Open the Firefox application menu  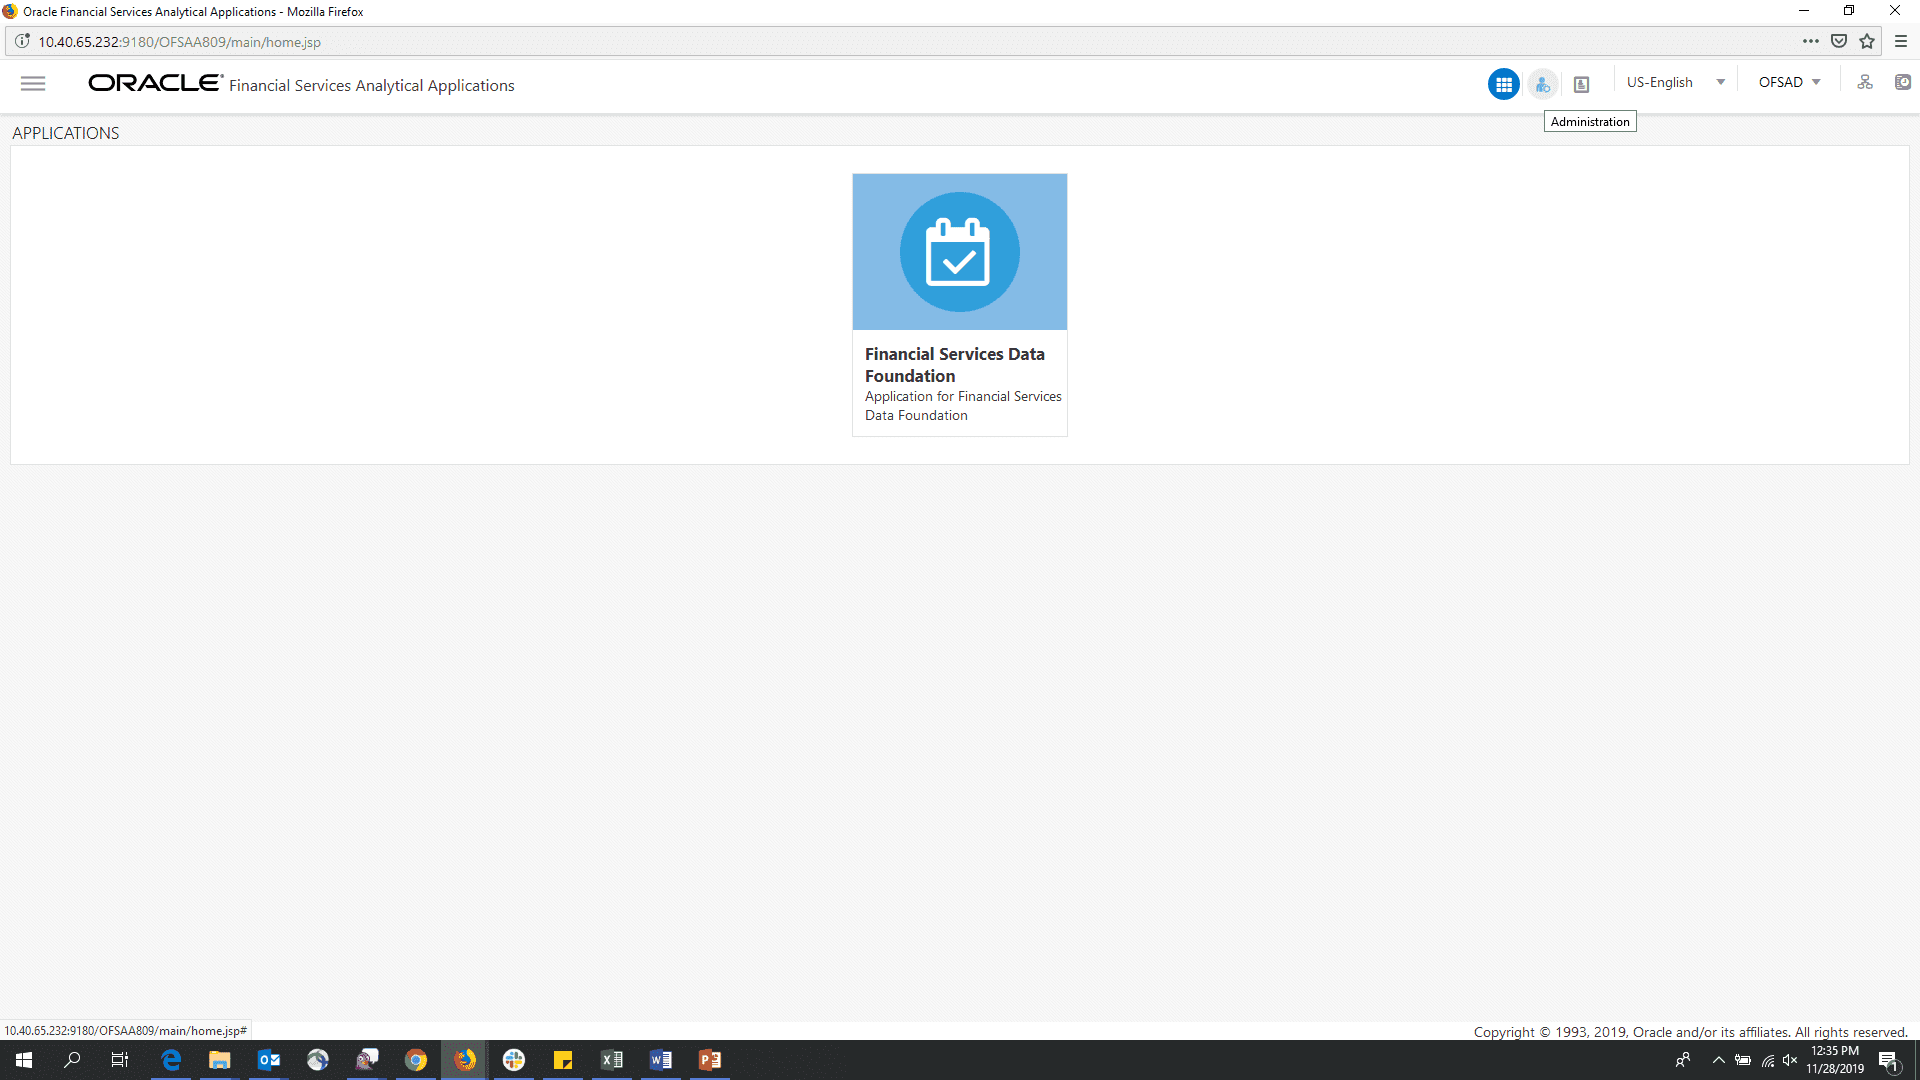(x=1901, y=41)
